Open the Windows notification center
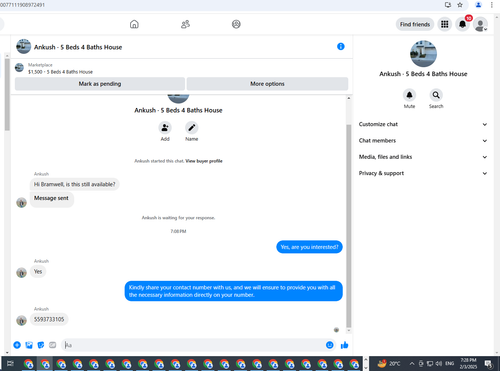 (x=489, y=364)
